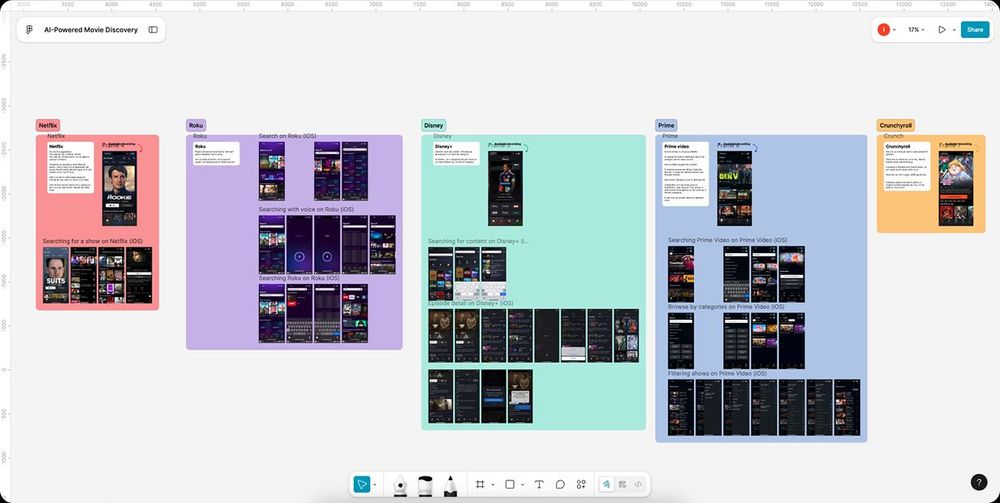The height and width of the screenshot is (503, 1000).
Task: Select the Disney section label
Action: [434, 126]
